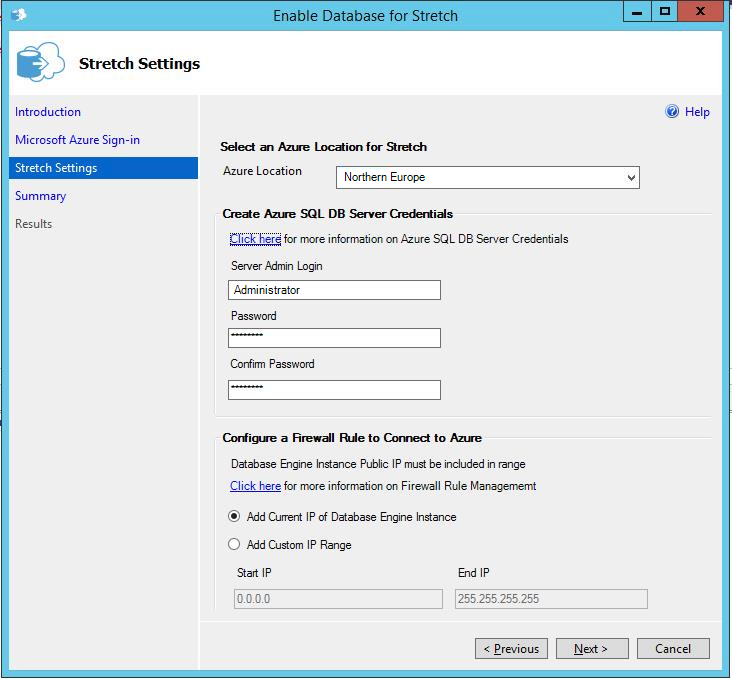Click the 'Azure Location' label
This screenshot has height=679, width=732.
point(262,171)
